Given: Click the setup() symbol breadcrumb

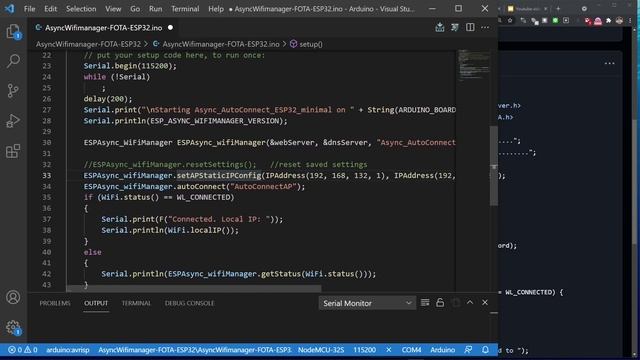Looking at the screenshot, I should (311, 44).
